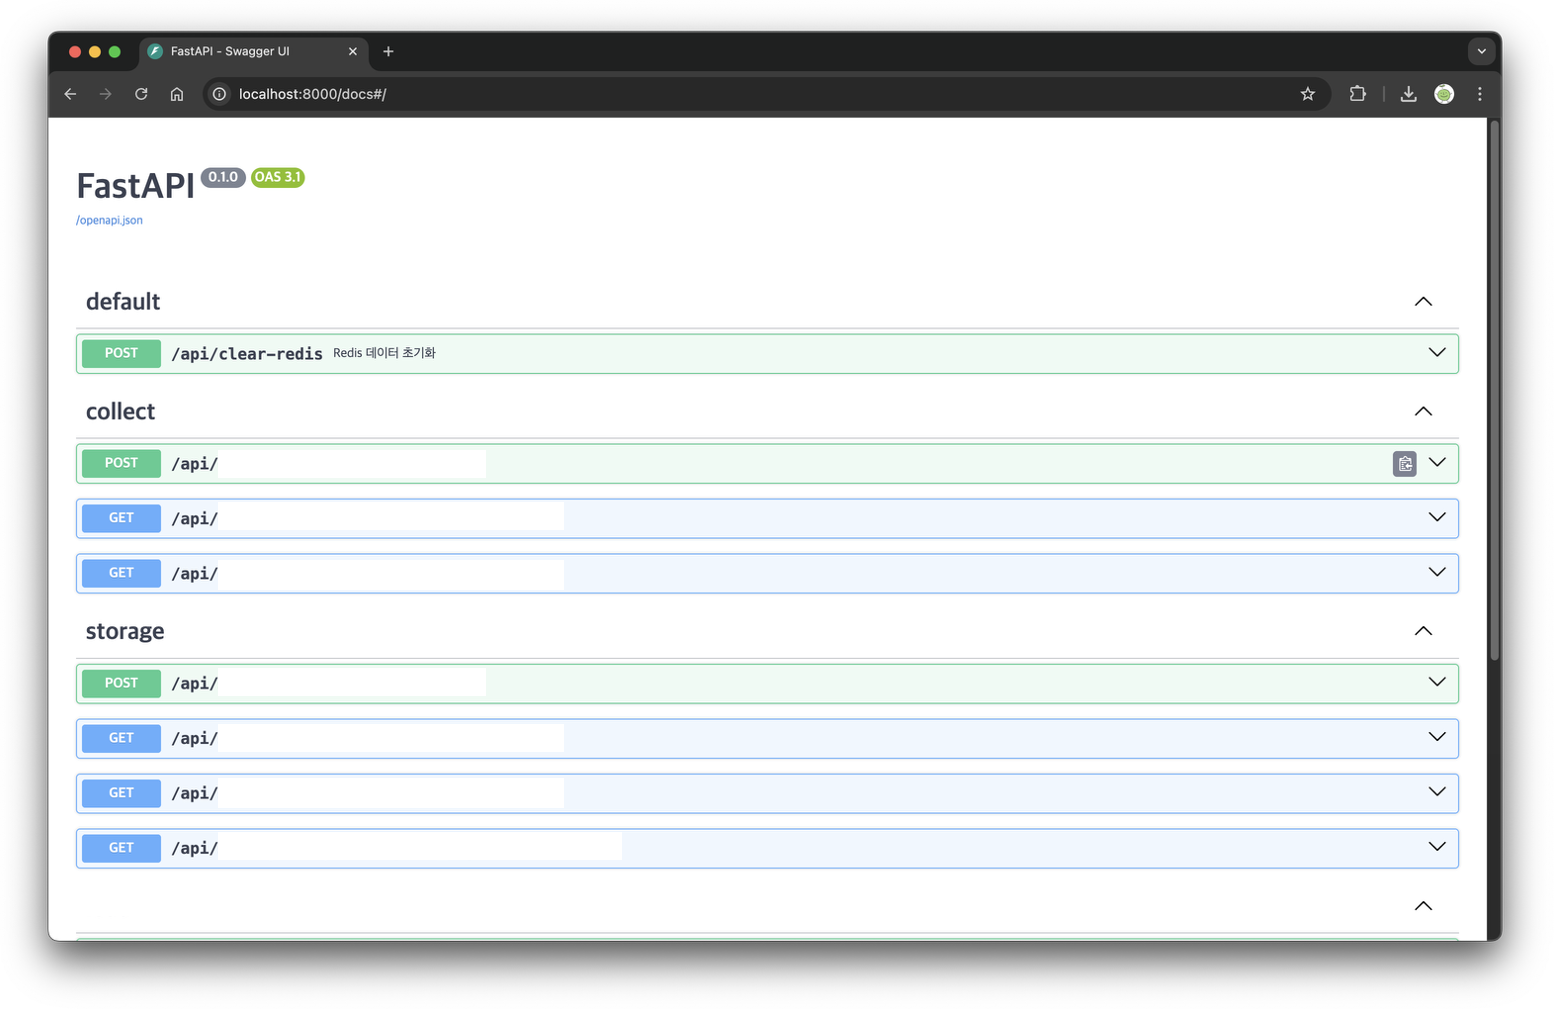Viewport: 1554px width, 1010px height.
Task: Copy the collect POST endpoint path
Action: pos(1404,464)
